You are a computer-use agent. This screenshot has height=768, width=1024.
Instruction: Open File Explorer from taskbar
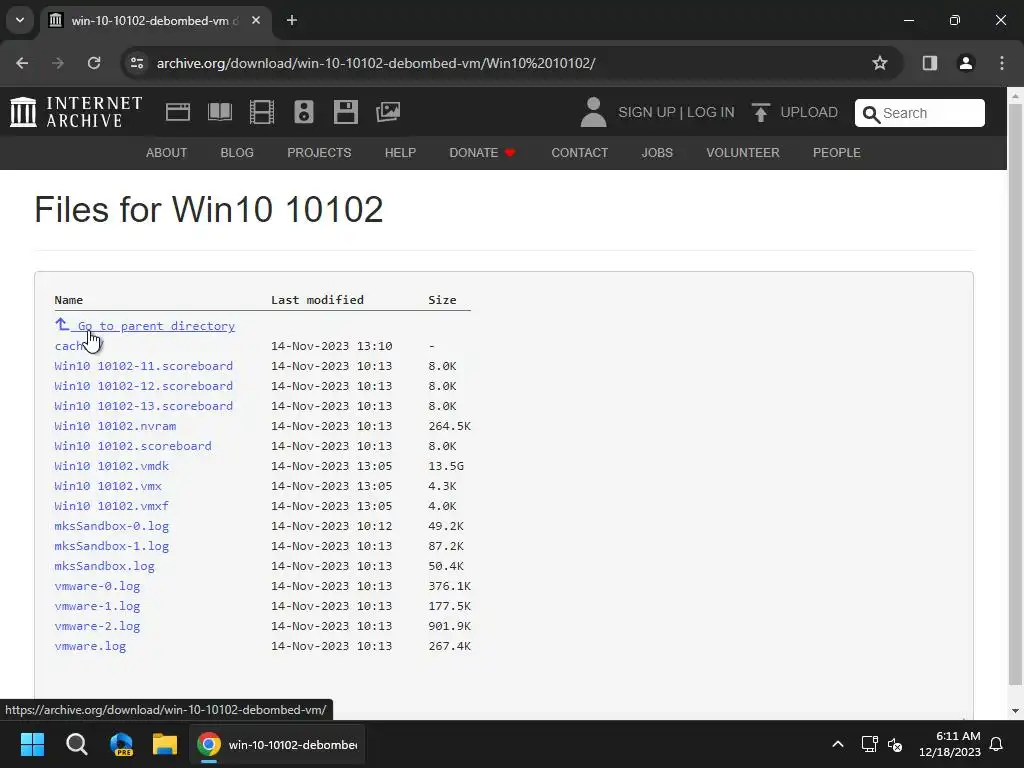coord(165,744)
